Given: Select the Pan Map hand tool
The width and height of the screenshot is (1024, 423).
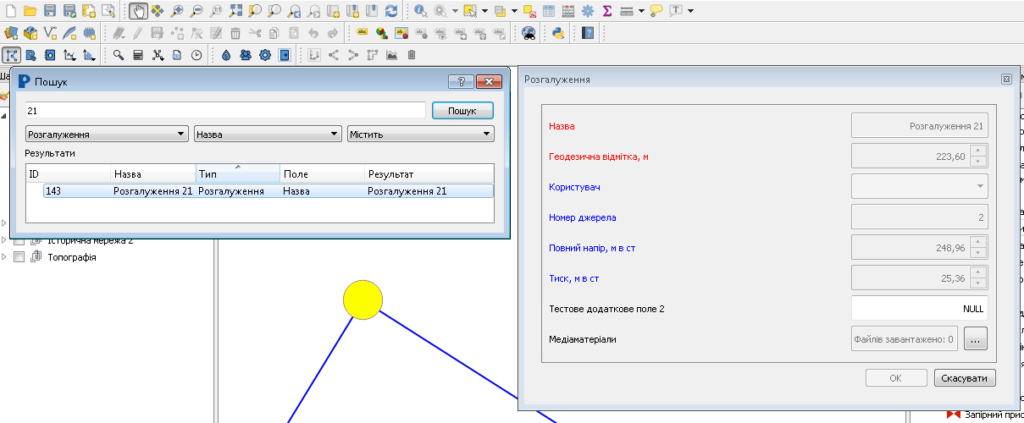Looking at the screenshot, I should (x=138, y=10).
